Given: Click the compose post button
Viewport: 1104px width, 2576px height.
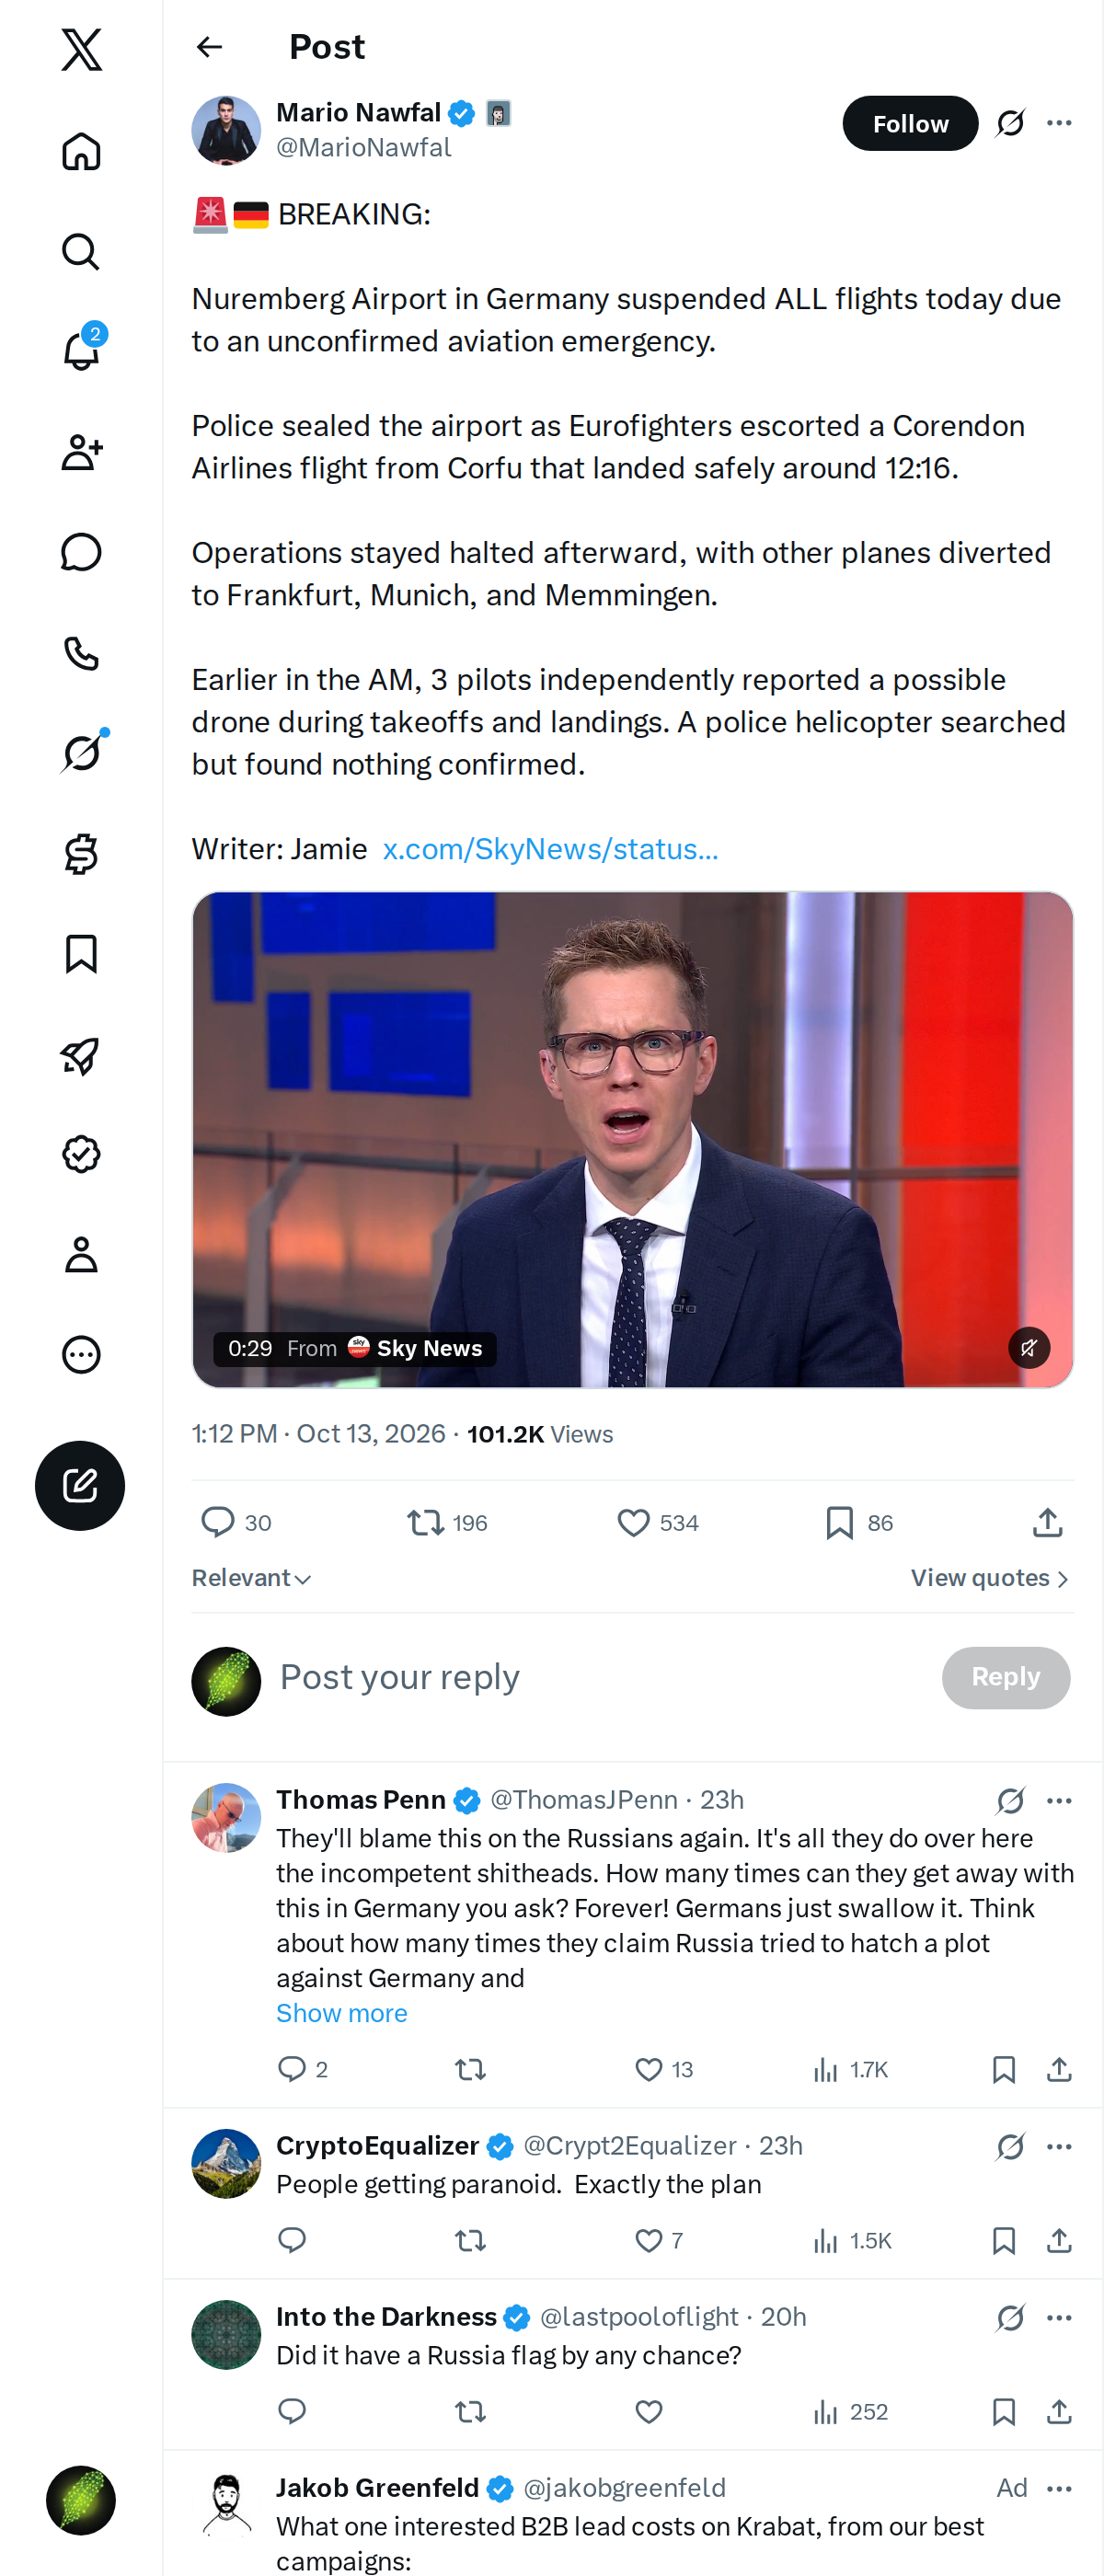Looking at the screenshot, I should (x=80, y=1485).
